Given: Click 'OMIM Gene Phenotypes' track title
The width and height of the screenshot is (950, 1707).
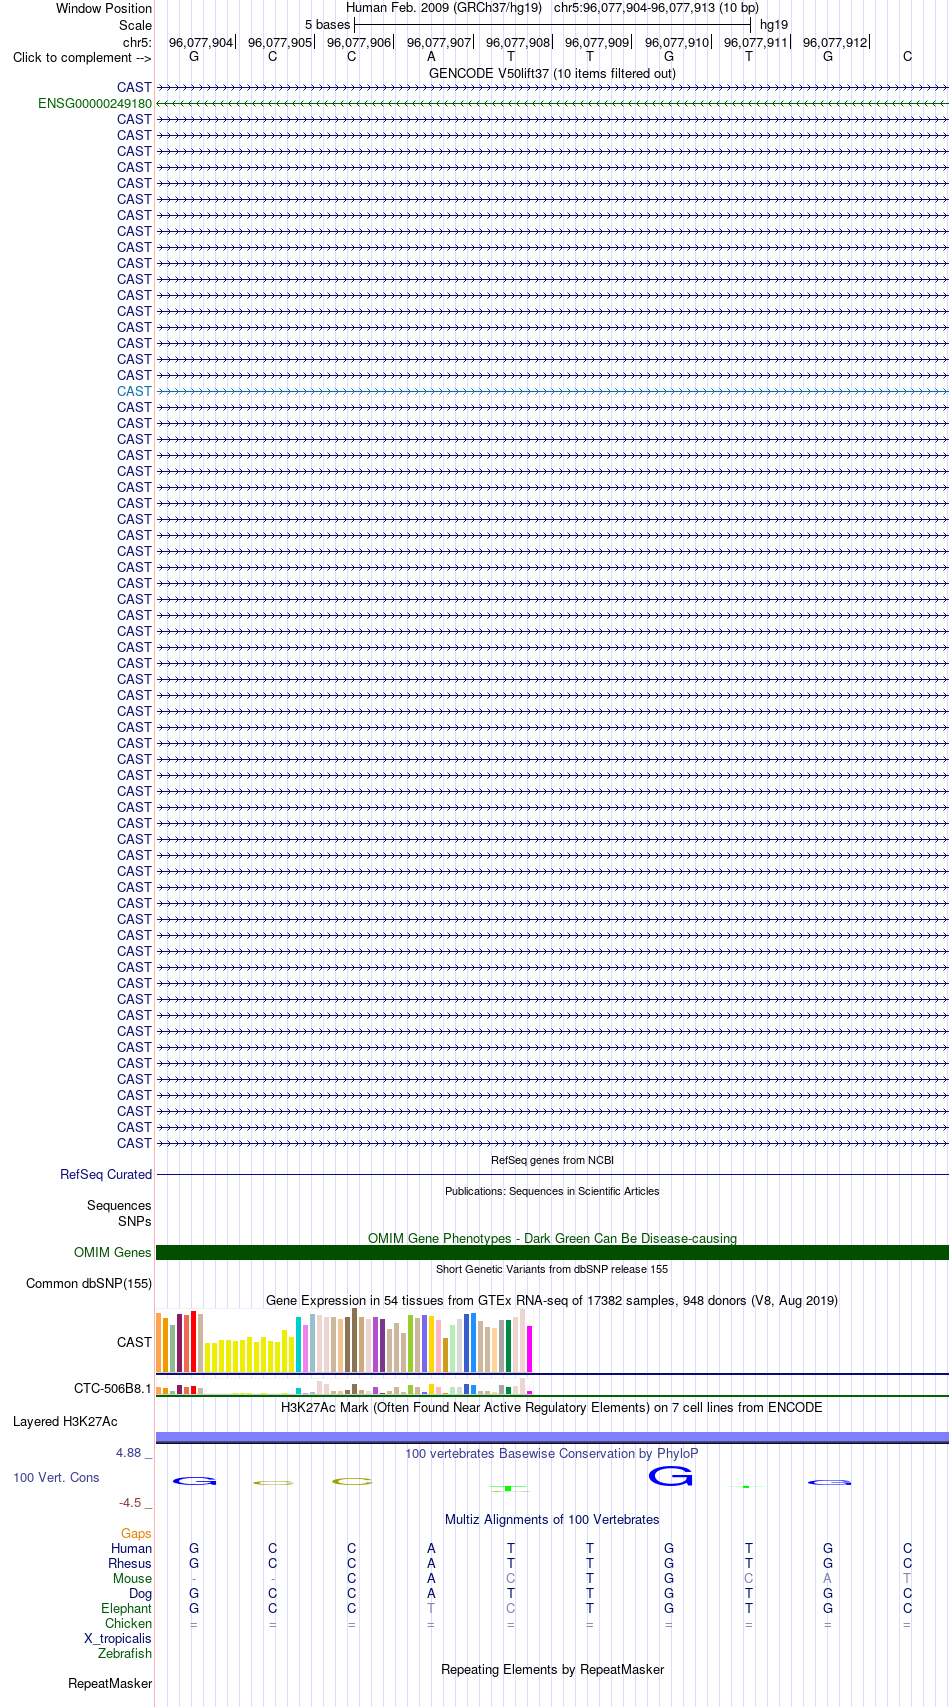Looking at the screenshot, I should (x=552, y=1238).
